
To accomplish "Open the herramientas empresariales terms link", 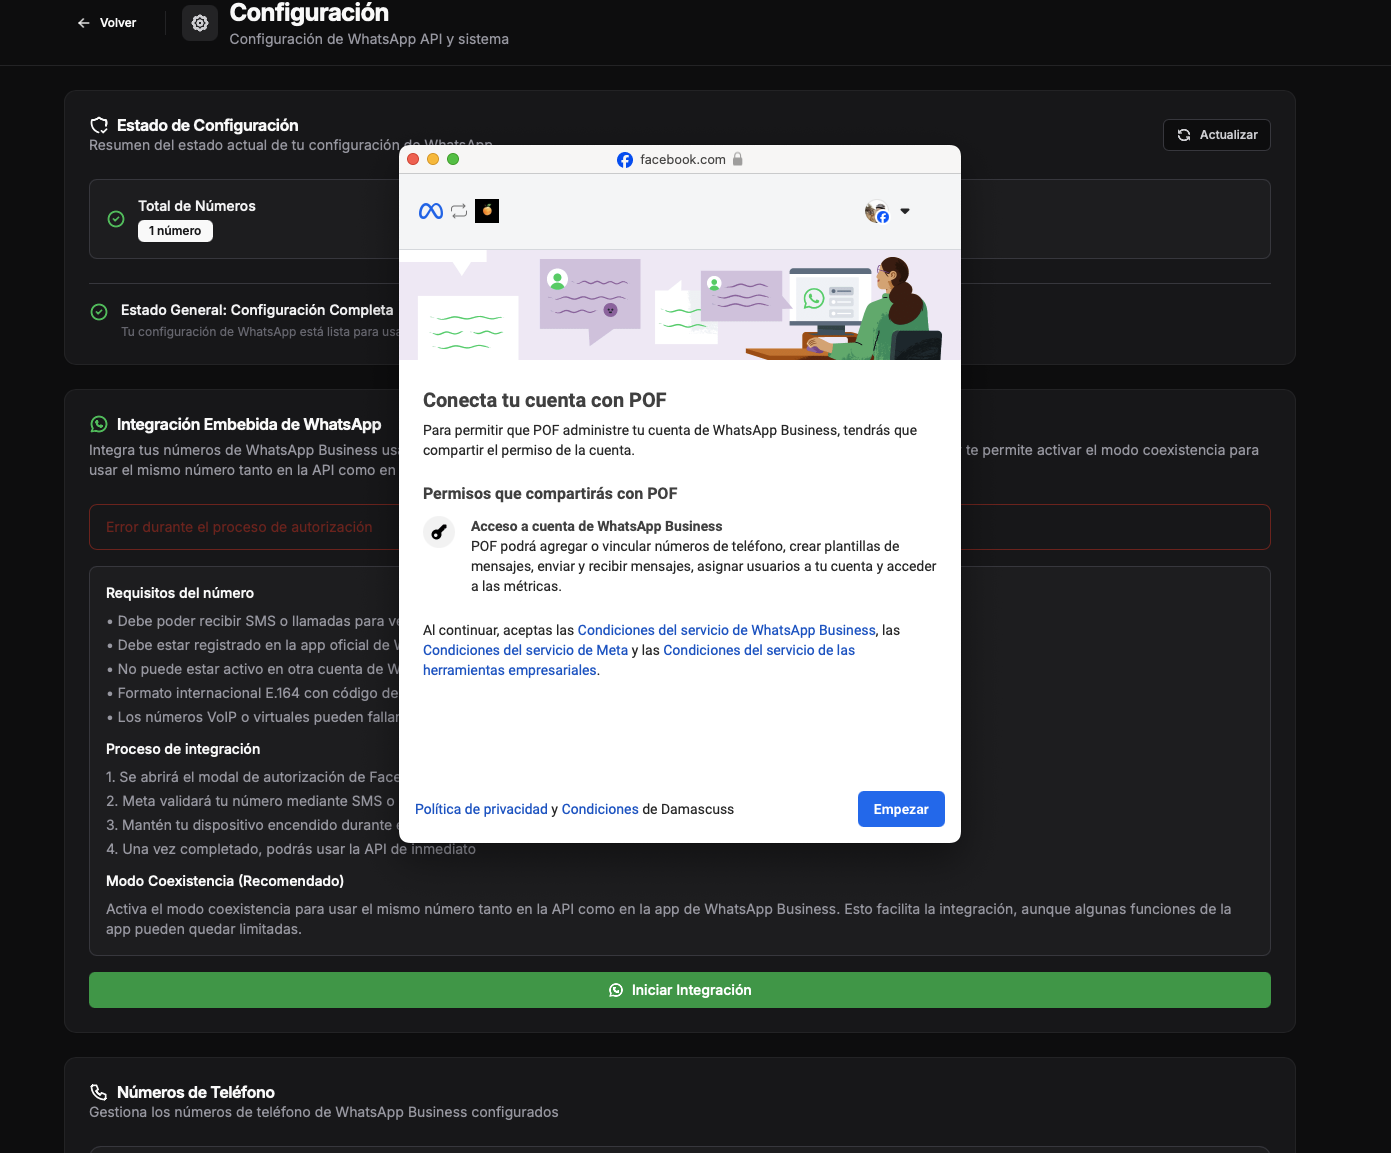I will click(x=639, y=660).
